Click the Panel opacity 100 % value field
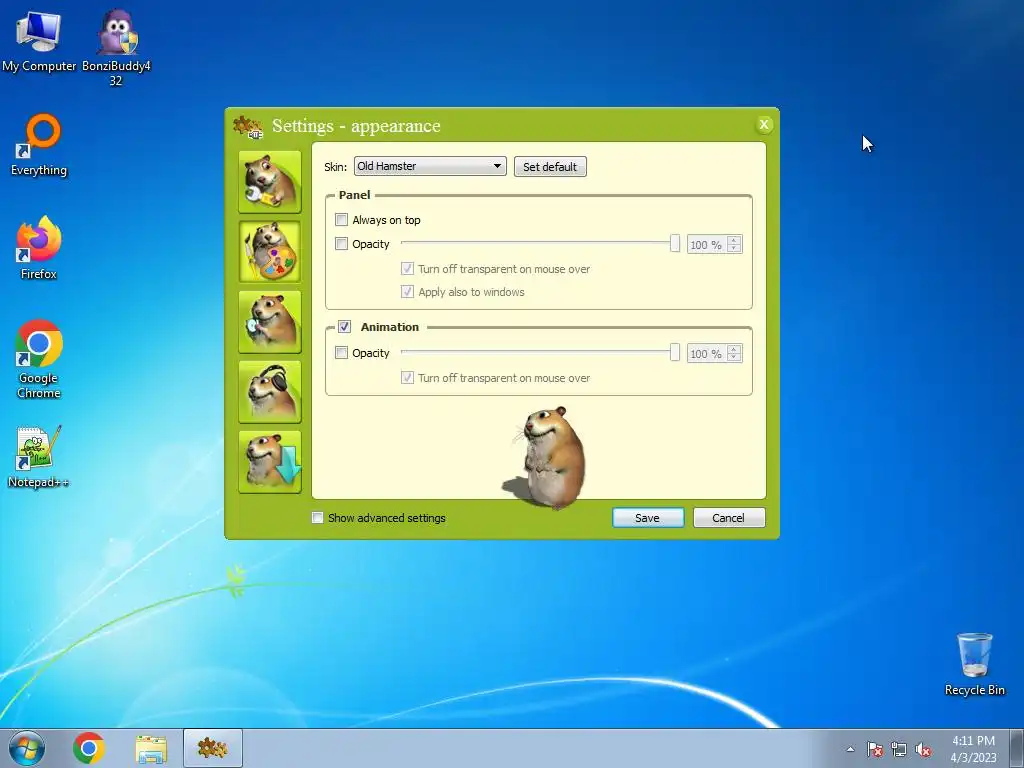 tap(707, 245)
